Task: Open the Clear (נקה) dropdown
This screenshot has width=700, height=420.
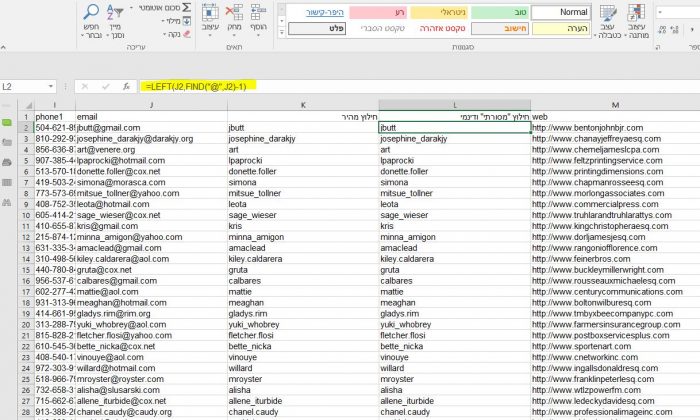Action: coord(165,34)
